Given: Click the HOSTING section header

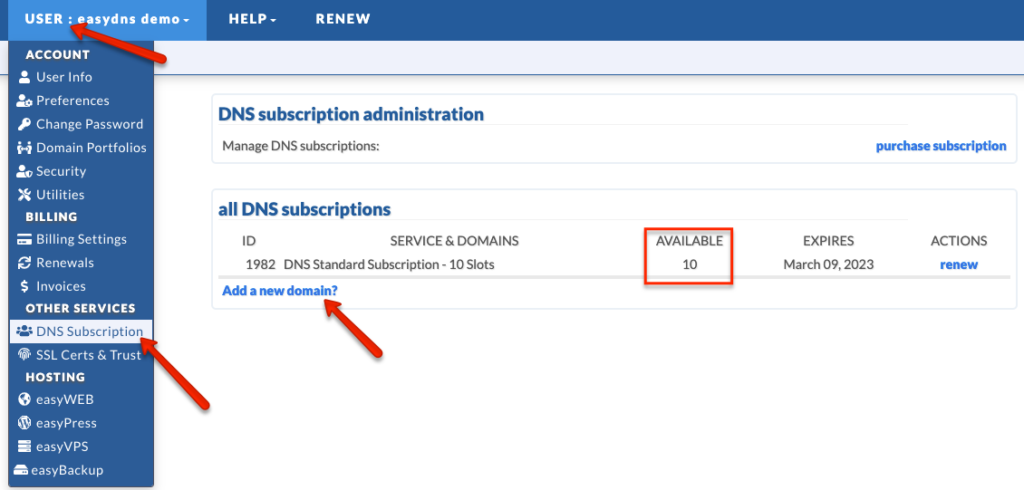Looking at the screenshot, I should tap(55, 377).
